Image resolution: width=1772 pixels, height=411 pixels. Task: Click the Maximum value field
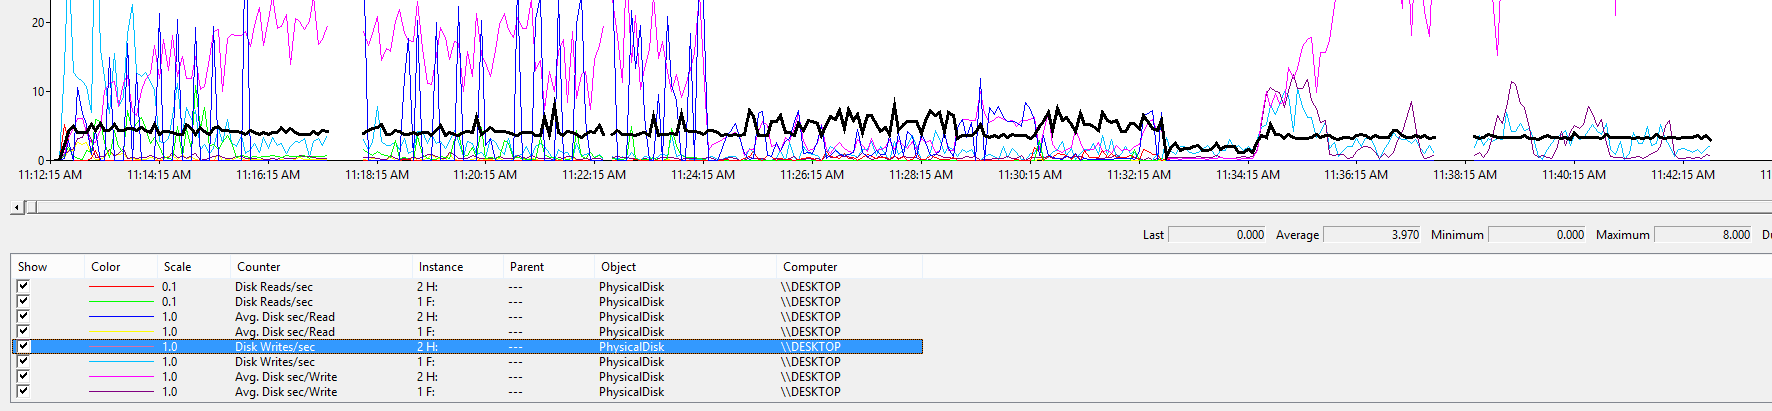pos(1704,235)
